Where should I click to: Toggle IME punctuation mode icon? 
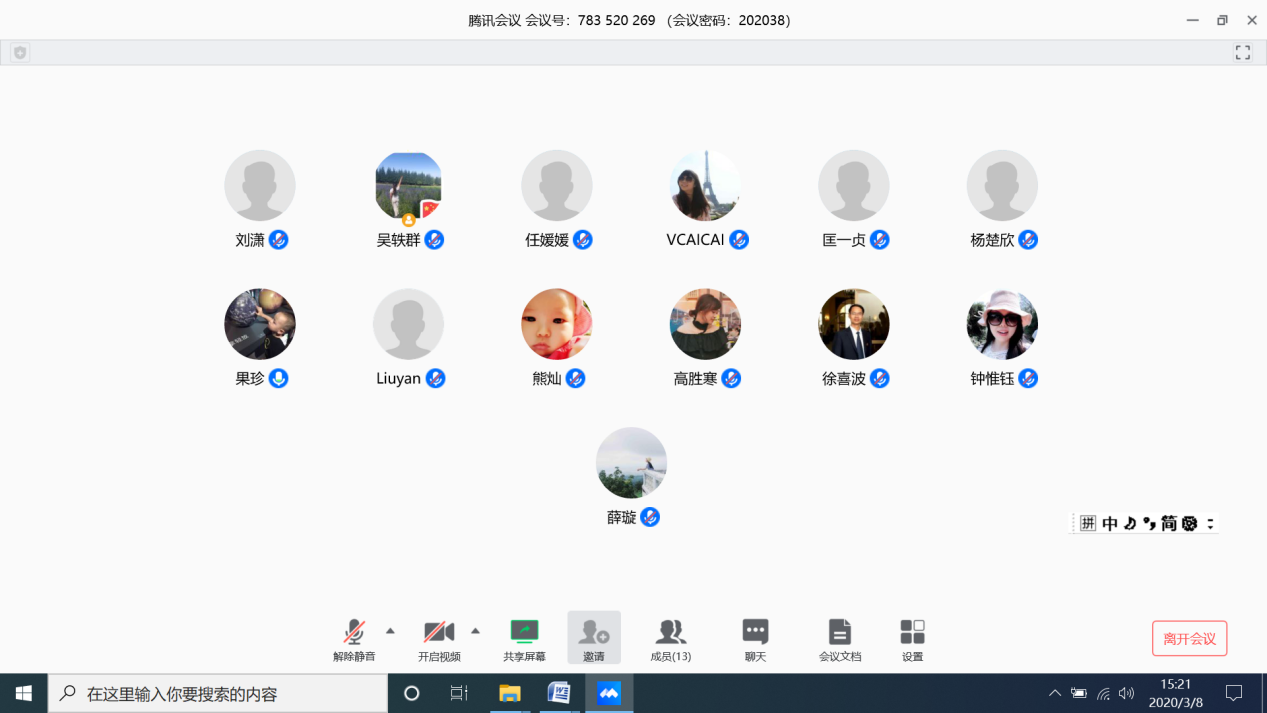coord(1149,523)
